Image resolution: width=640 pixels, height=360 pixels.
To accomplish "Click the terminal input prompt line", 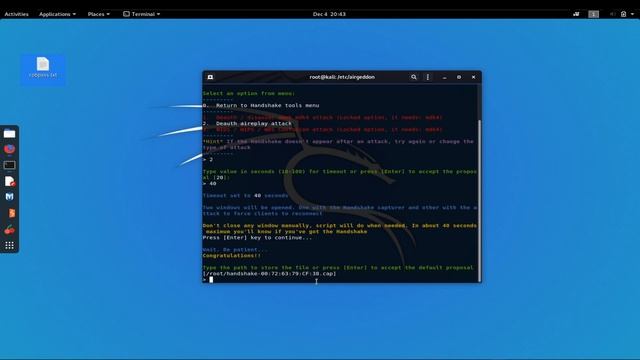I will click(340, 280).
